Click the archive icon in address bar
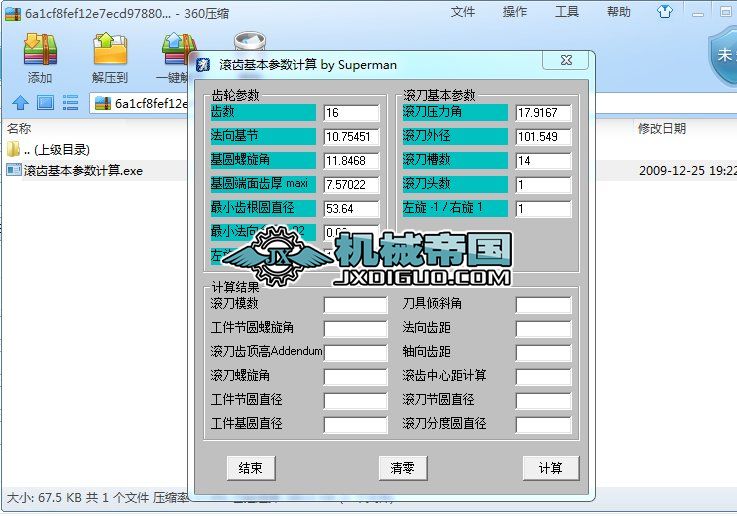 pos(103,103)
